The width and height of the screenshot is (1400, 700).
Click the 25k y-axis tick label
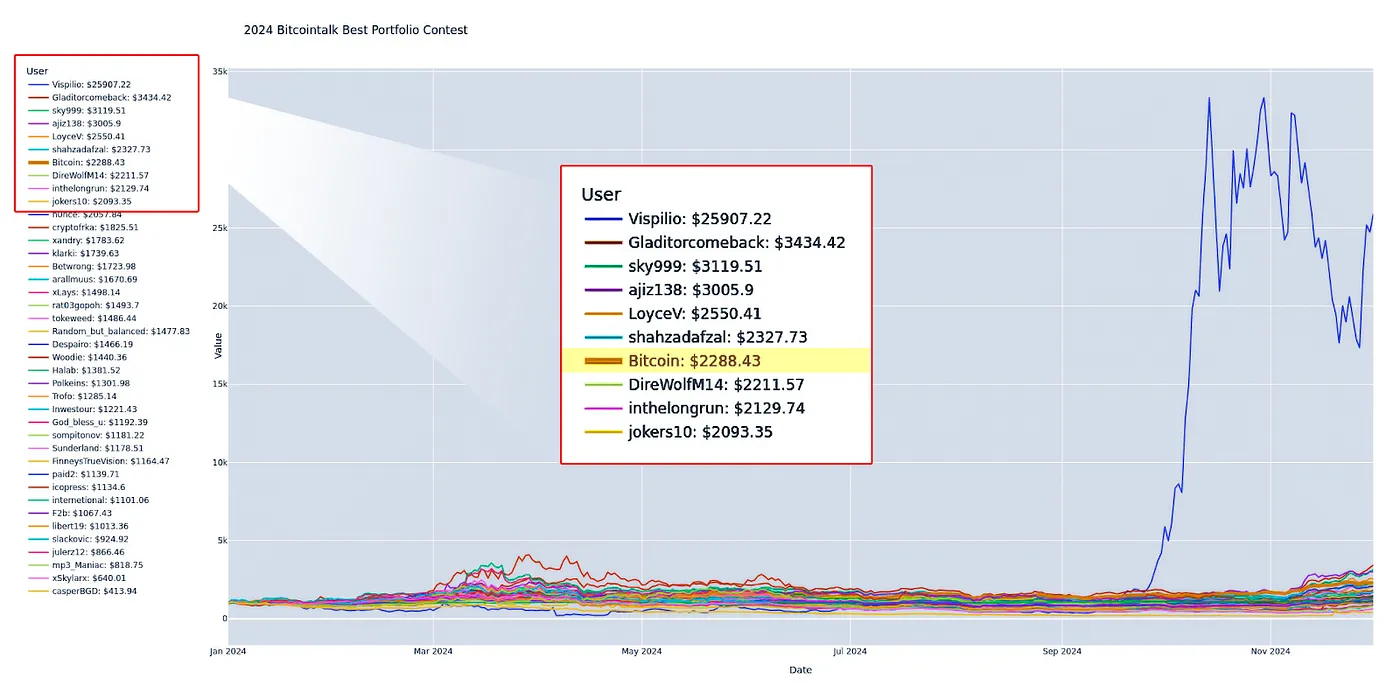pos(220,228)
